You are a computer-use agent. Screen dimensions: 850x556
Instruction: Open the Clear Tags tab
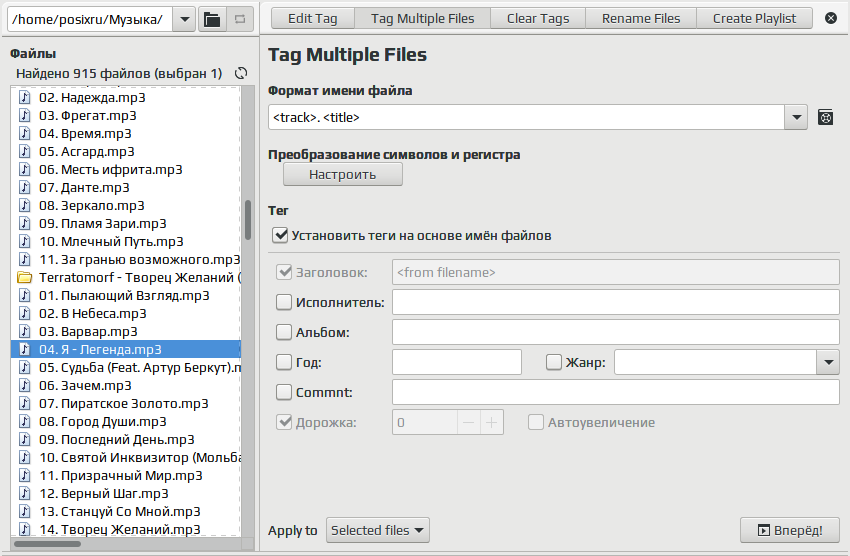coord(538,18)
